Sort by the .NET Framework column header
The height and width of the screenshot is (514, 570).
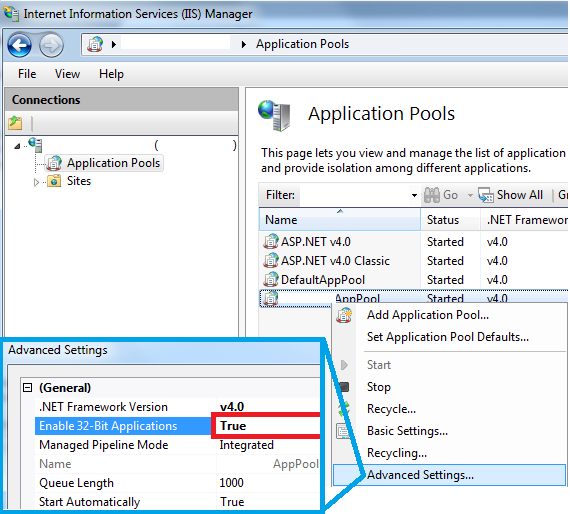click(524, 220)
